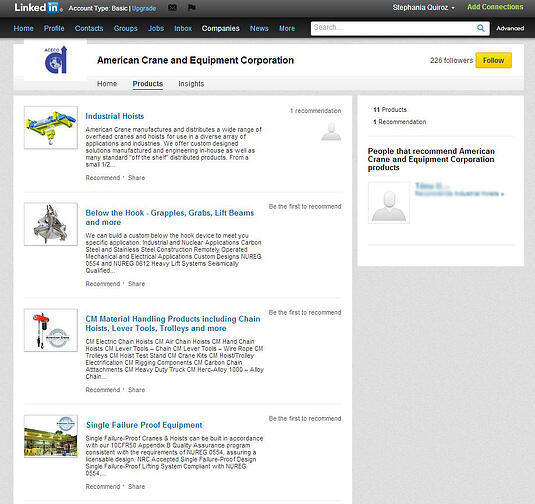Click Share under Single Failure Proof Equipment
Screen dimensions: 535x504
tap(136, 487)
